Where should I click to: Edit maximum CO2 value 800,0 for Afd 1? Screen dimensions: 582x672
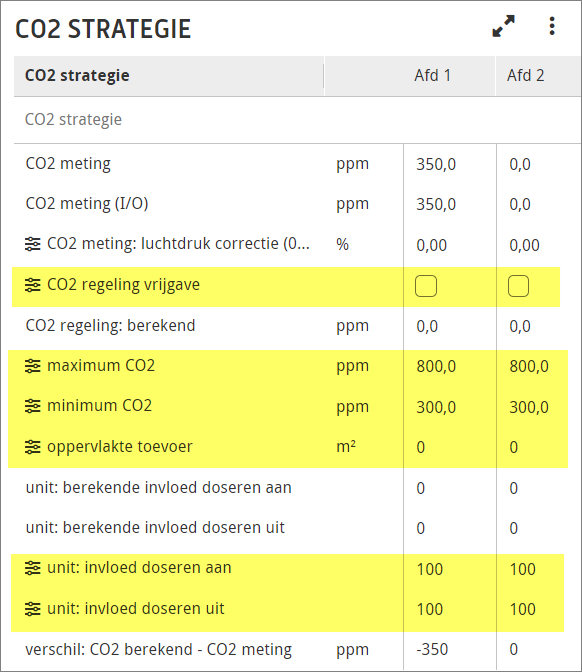pyautogui.click(x=436, y=366)
